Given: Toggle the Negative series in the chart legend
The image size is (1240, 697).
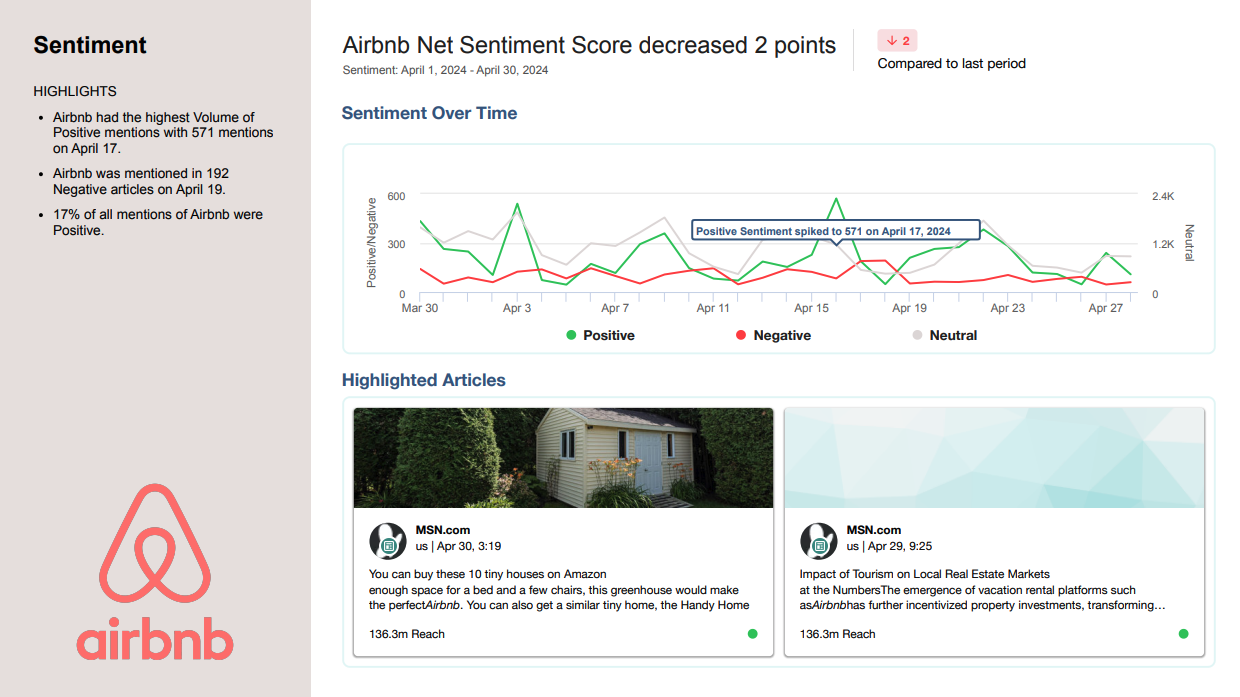Looking at the screenshot, I should [781, 336].
